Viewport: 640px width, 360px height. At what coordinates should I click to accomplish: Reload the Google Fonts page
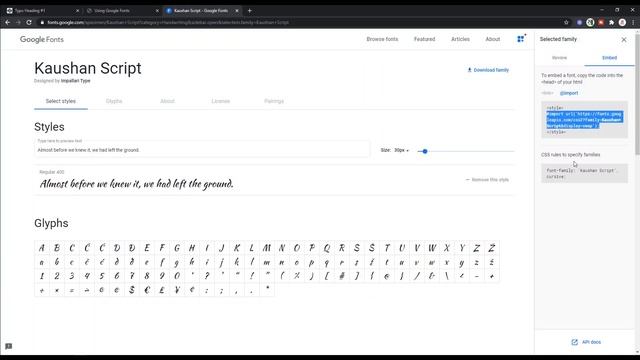coord(29,22)
